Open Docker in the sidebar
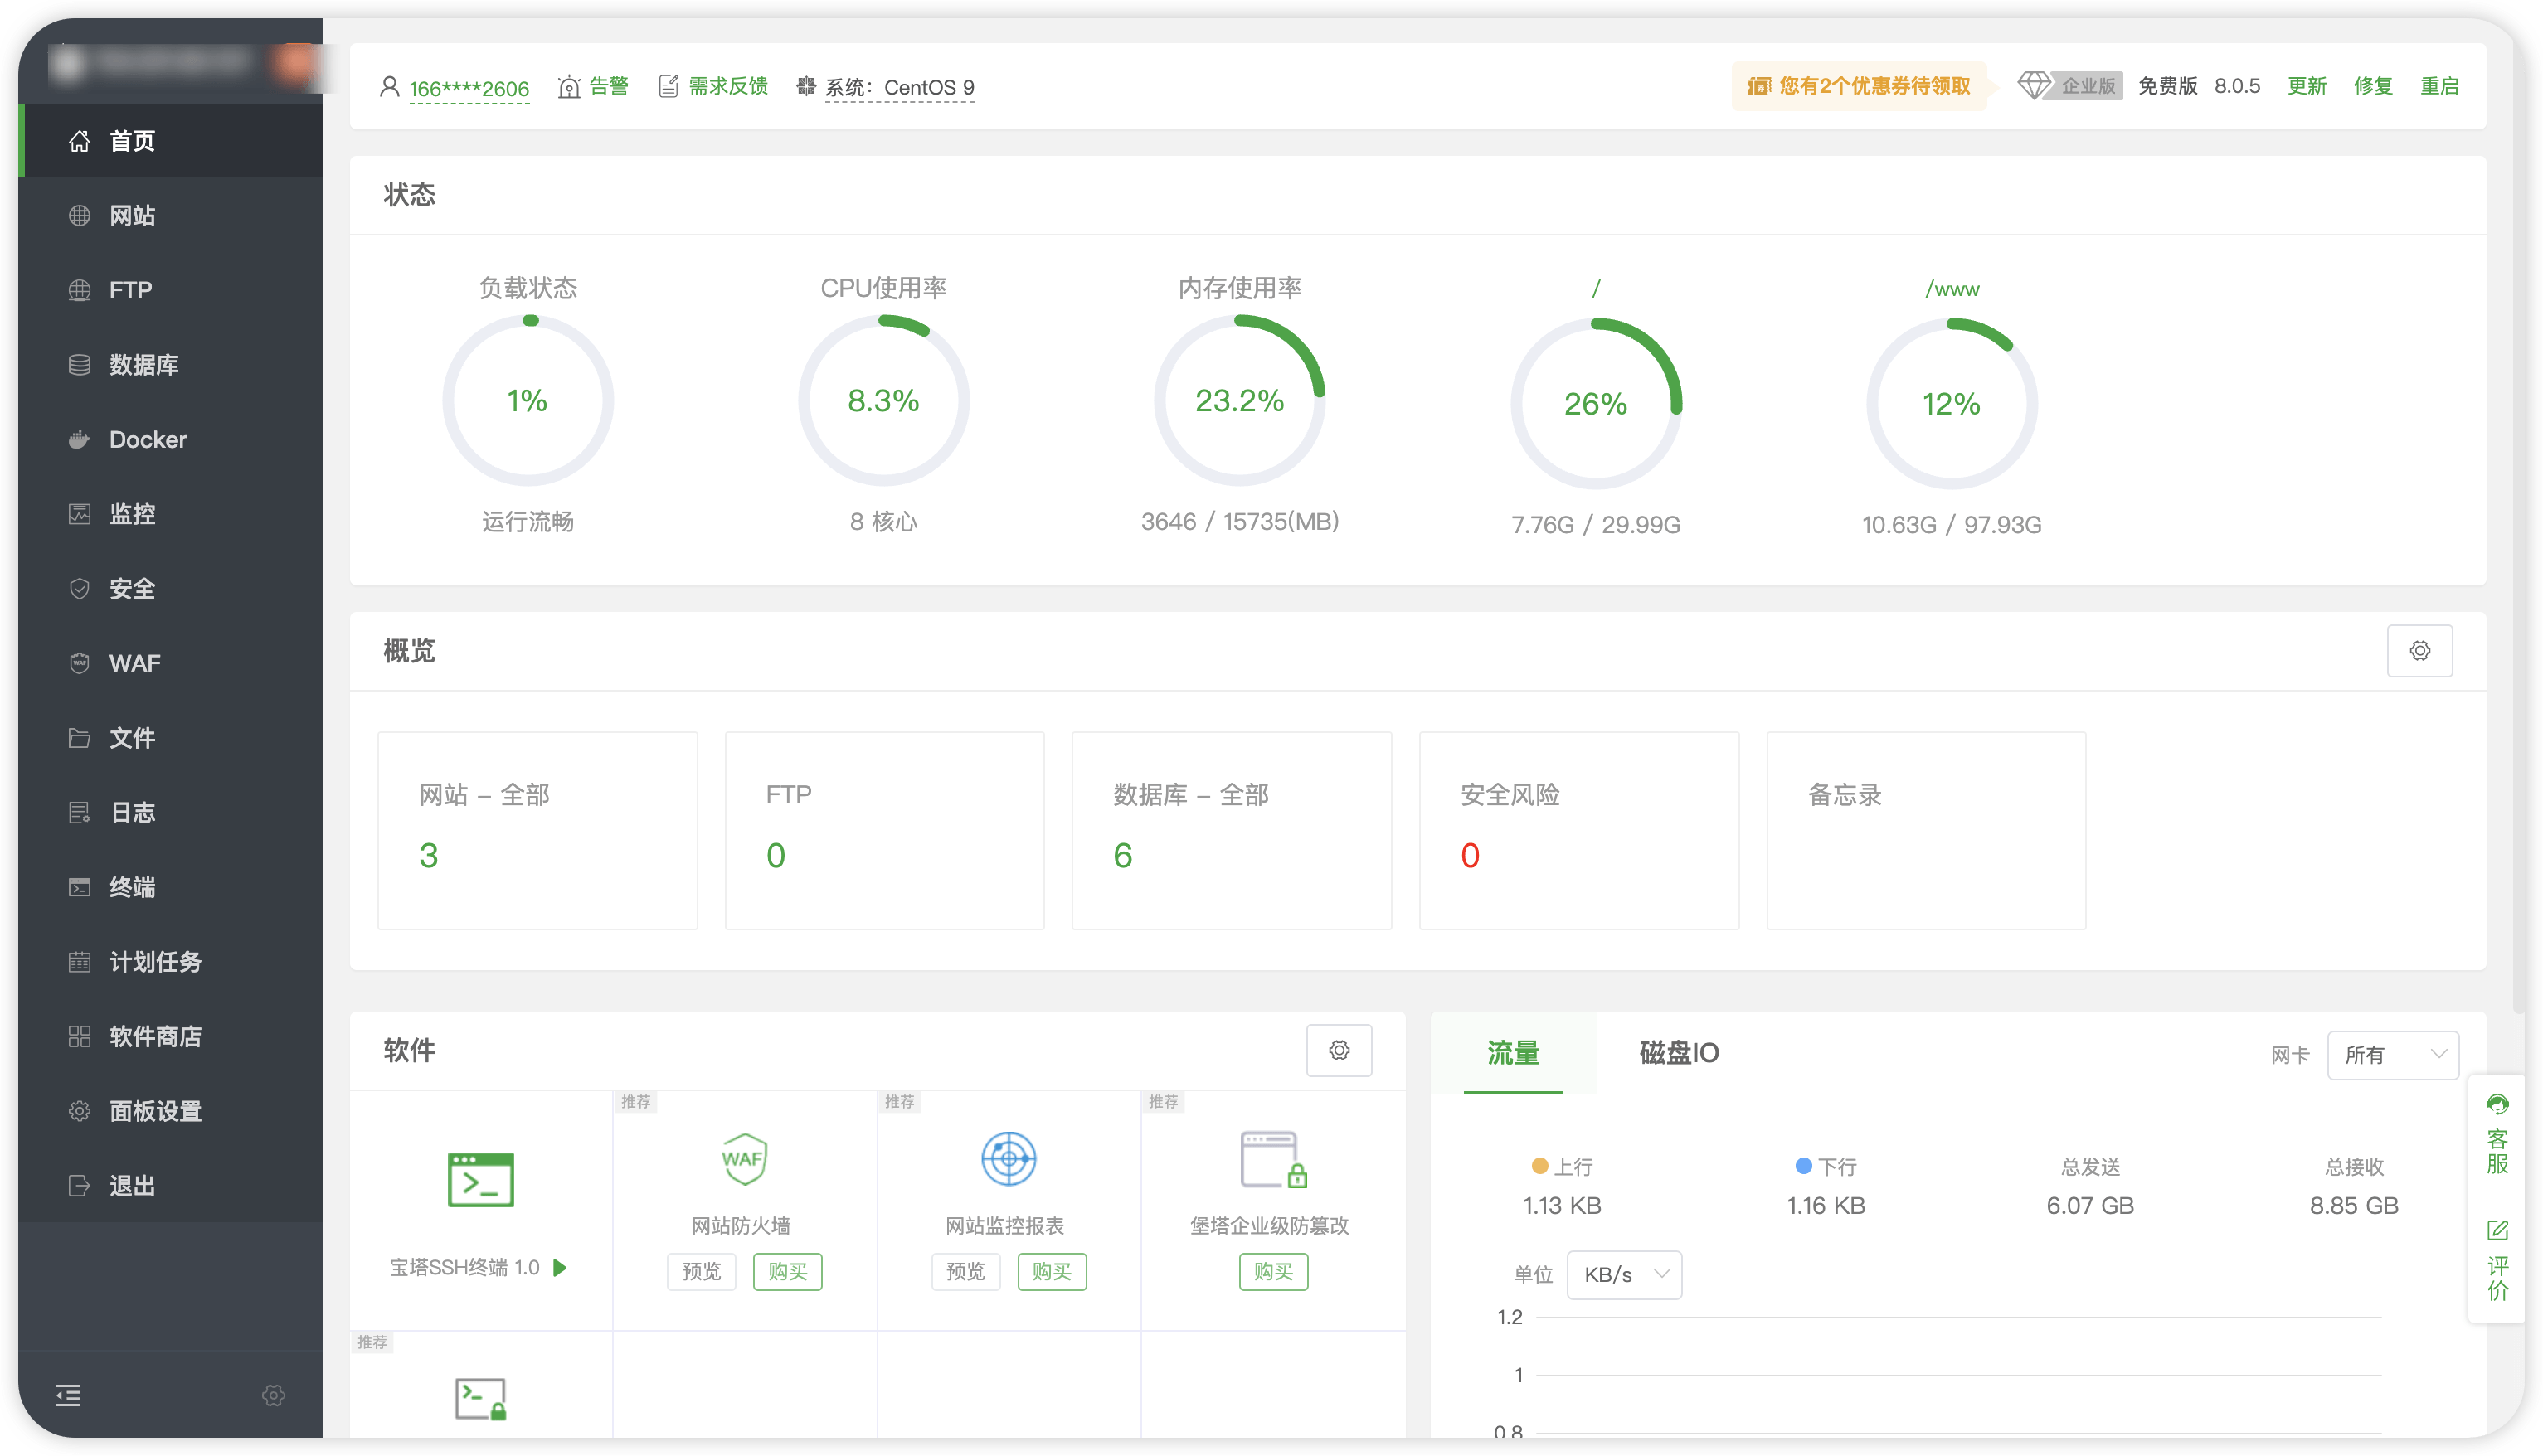Screen dimensions: 2543x1456 click(147, 440)
